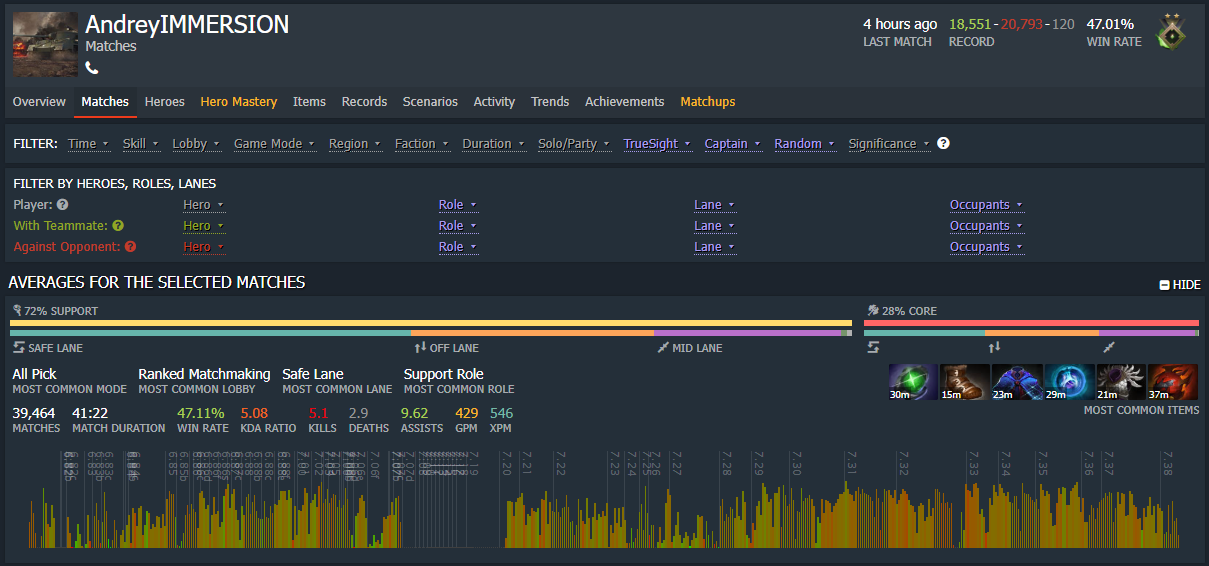Click the help icon beside With Teammate
The width and height of the screenshot is (1209, 566).
118,226
